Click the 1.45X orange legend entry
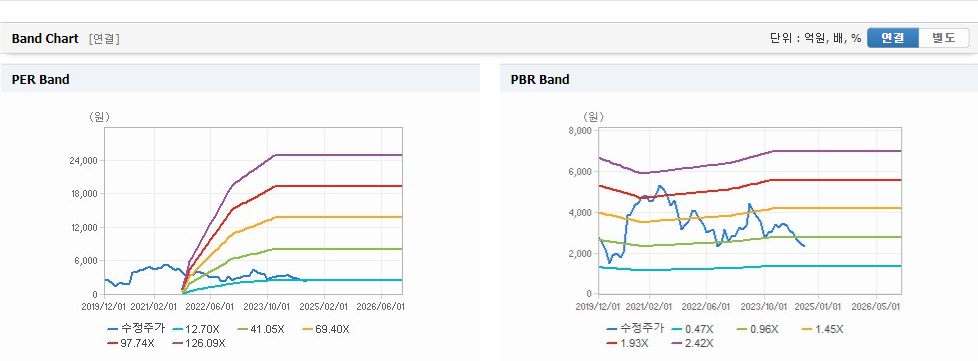Viewport: 978px width, 361px height. pyautogui.click(x=823, y=329)
